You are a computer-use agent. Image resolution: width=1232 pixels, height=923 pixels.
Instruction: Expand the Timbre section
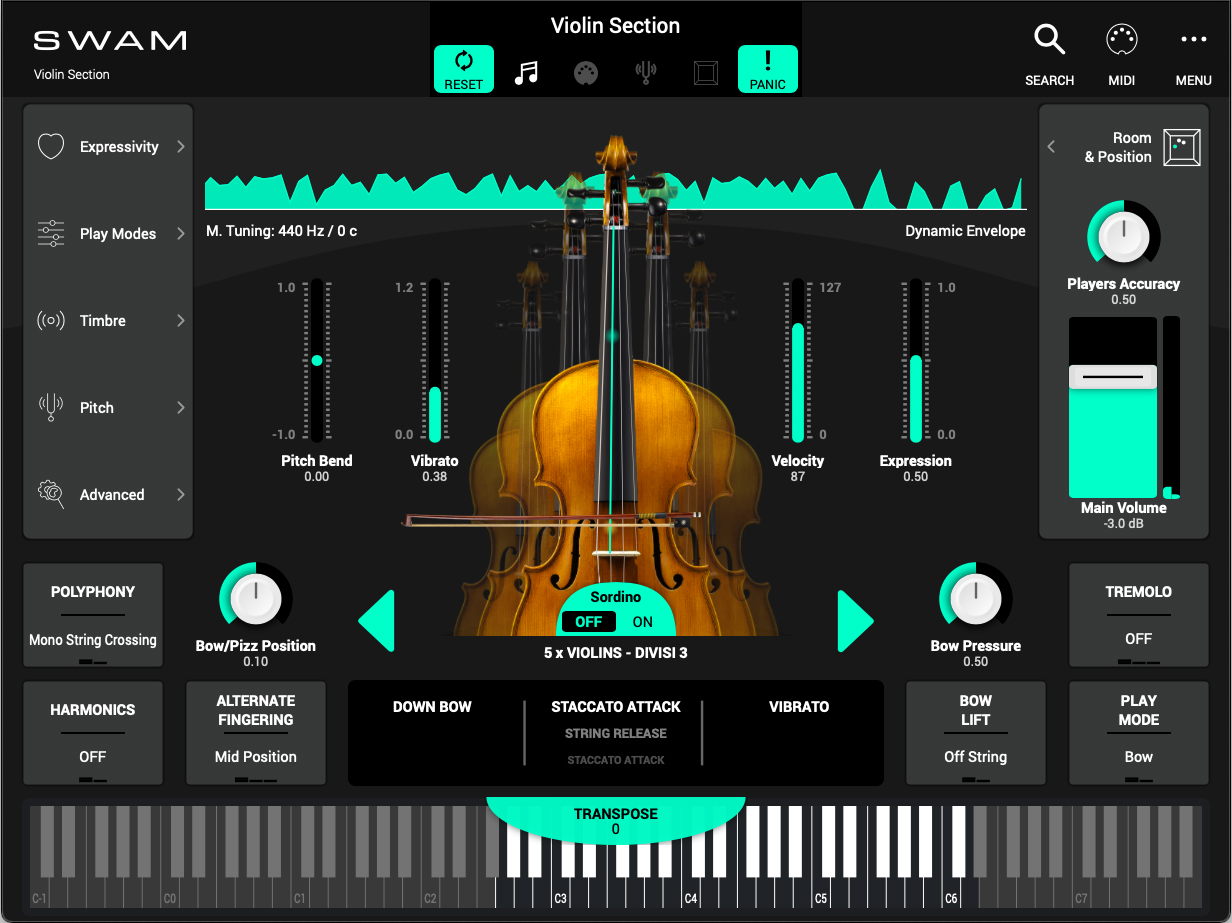(x=108, y=321)
